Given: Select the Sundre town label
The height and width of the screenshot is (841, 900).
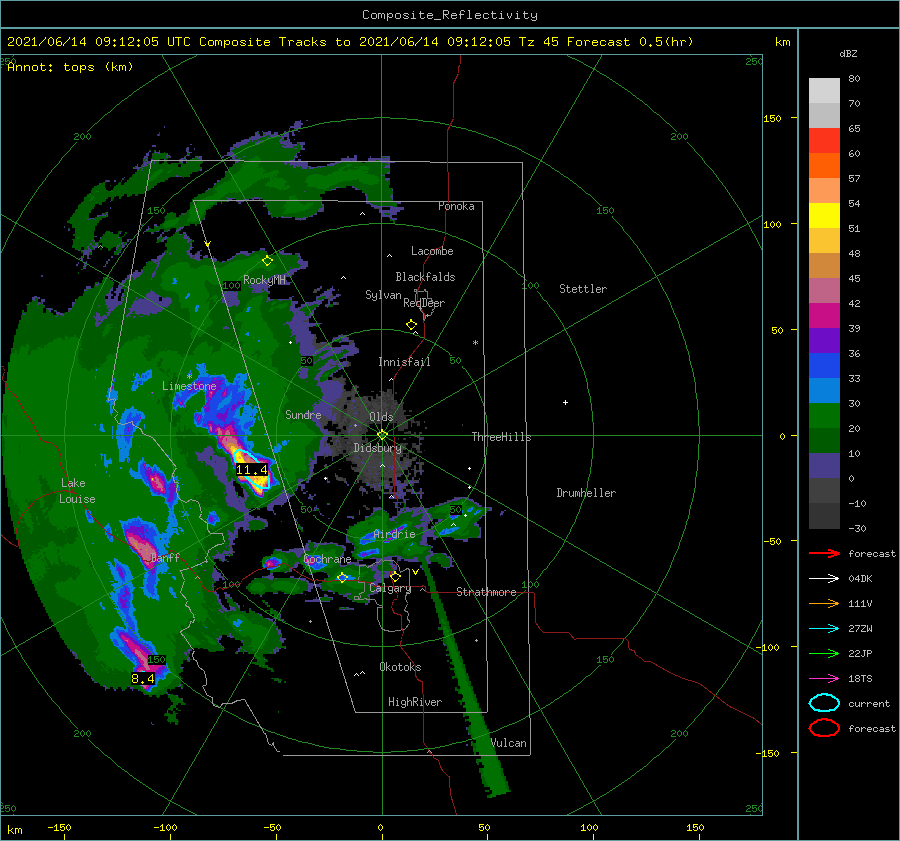Looking at the screenshot, I should coord(303,414).
